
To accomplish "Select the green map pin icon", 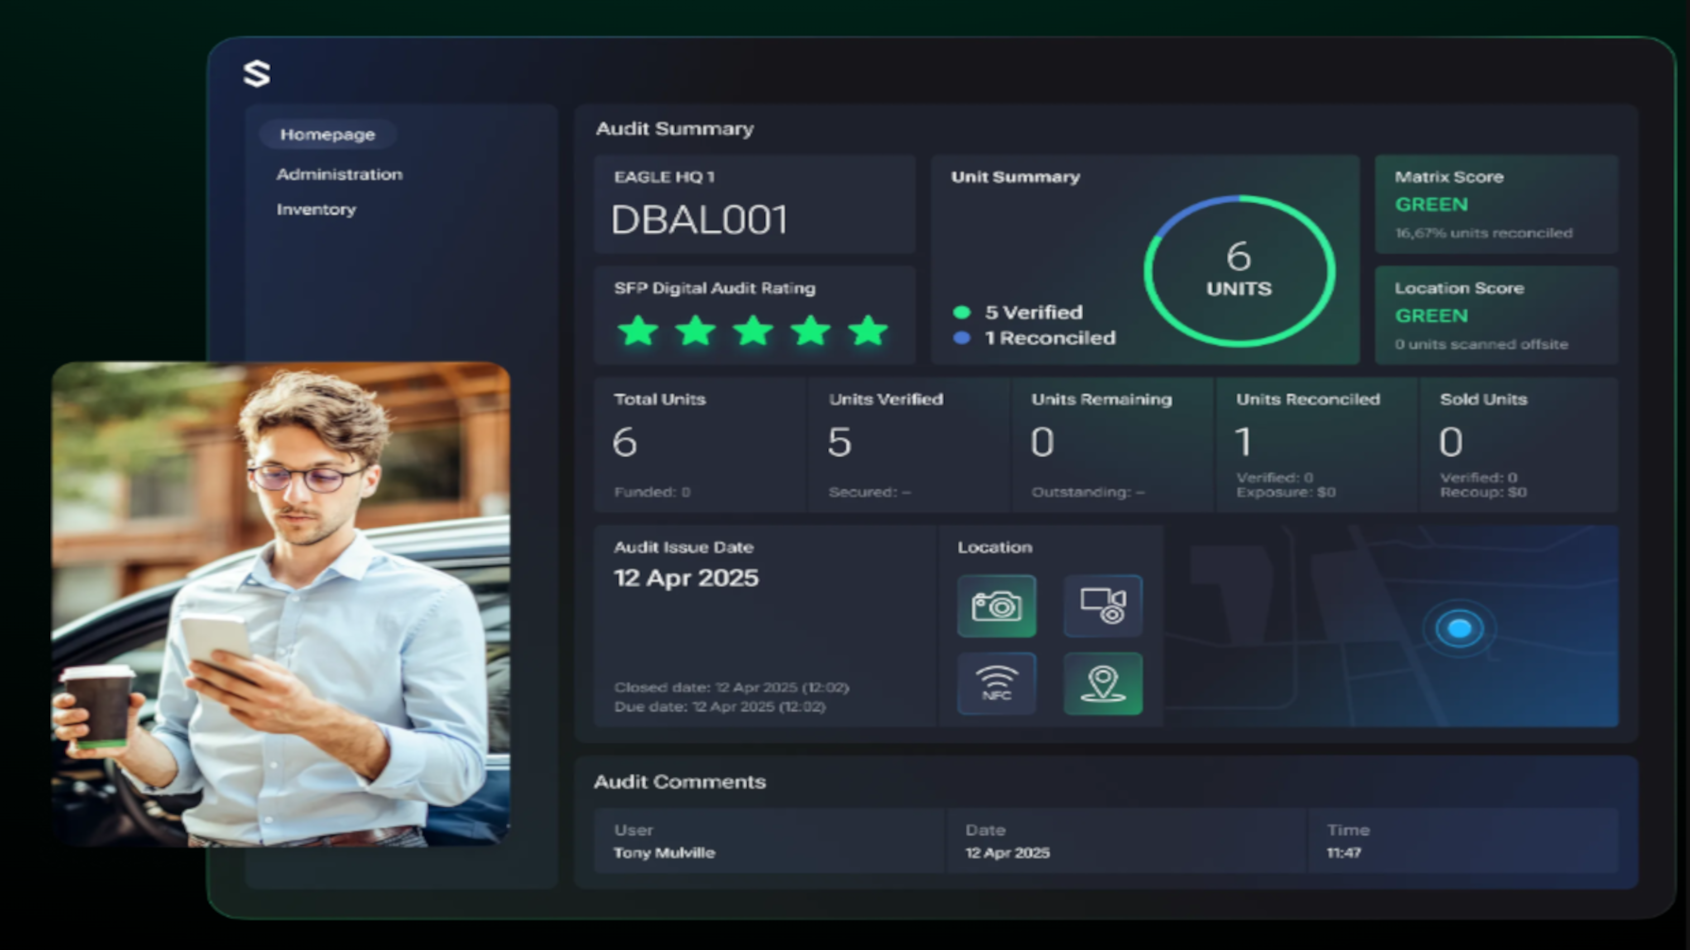I will pyautogui.click(x=1102, y=684).
